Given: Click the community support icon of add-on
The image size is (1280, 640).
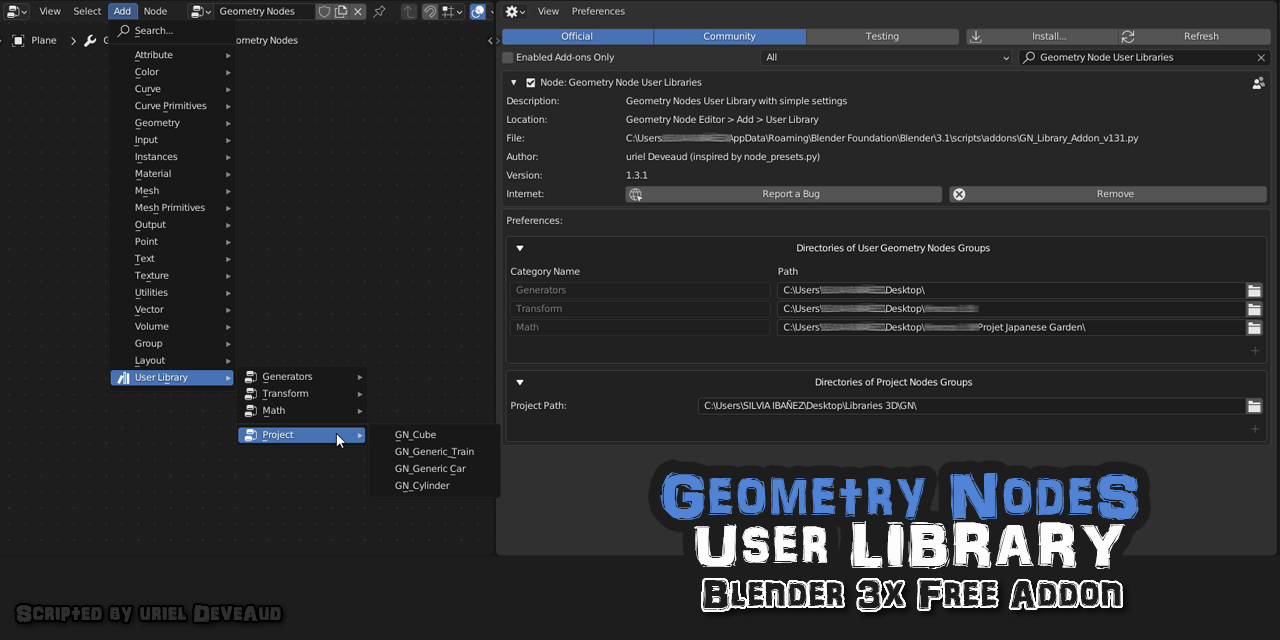Looking at the screenshot, I should [x=1258, y=83].
